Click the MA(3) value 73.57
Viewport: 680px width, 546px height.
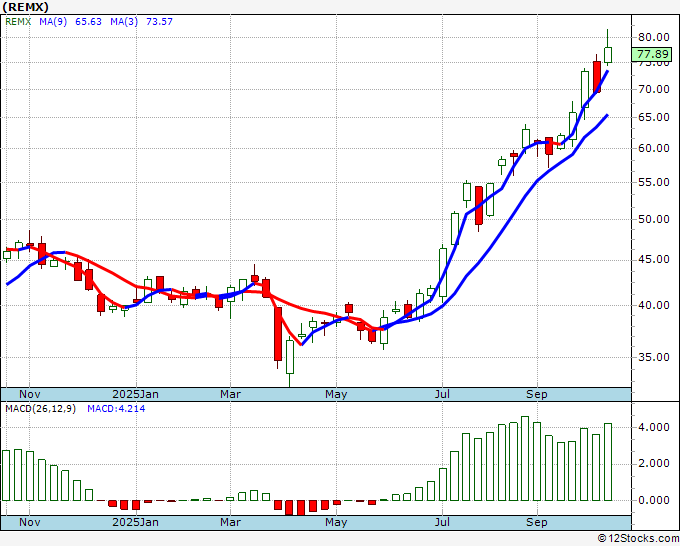pyautogui.click(x=159, y=21)
